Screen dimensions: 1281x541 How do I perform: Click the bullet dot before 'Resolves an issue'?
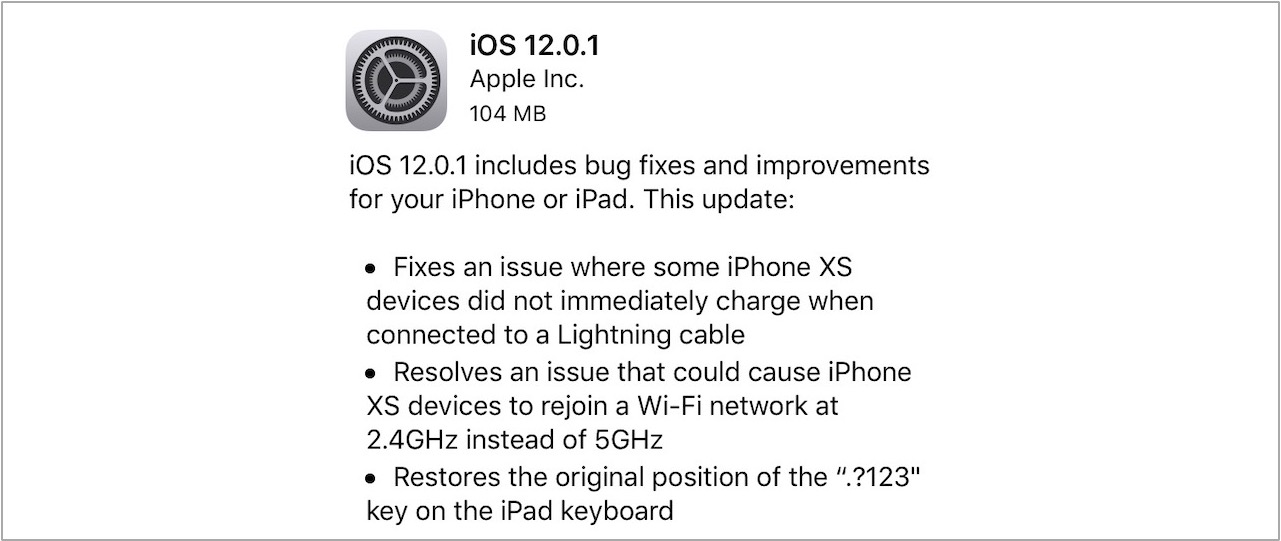(371, 373)
